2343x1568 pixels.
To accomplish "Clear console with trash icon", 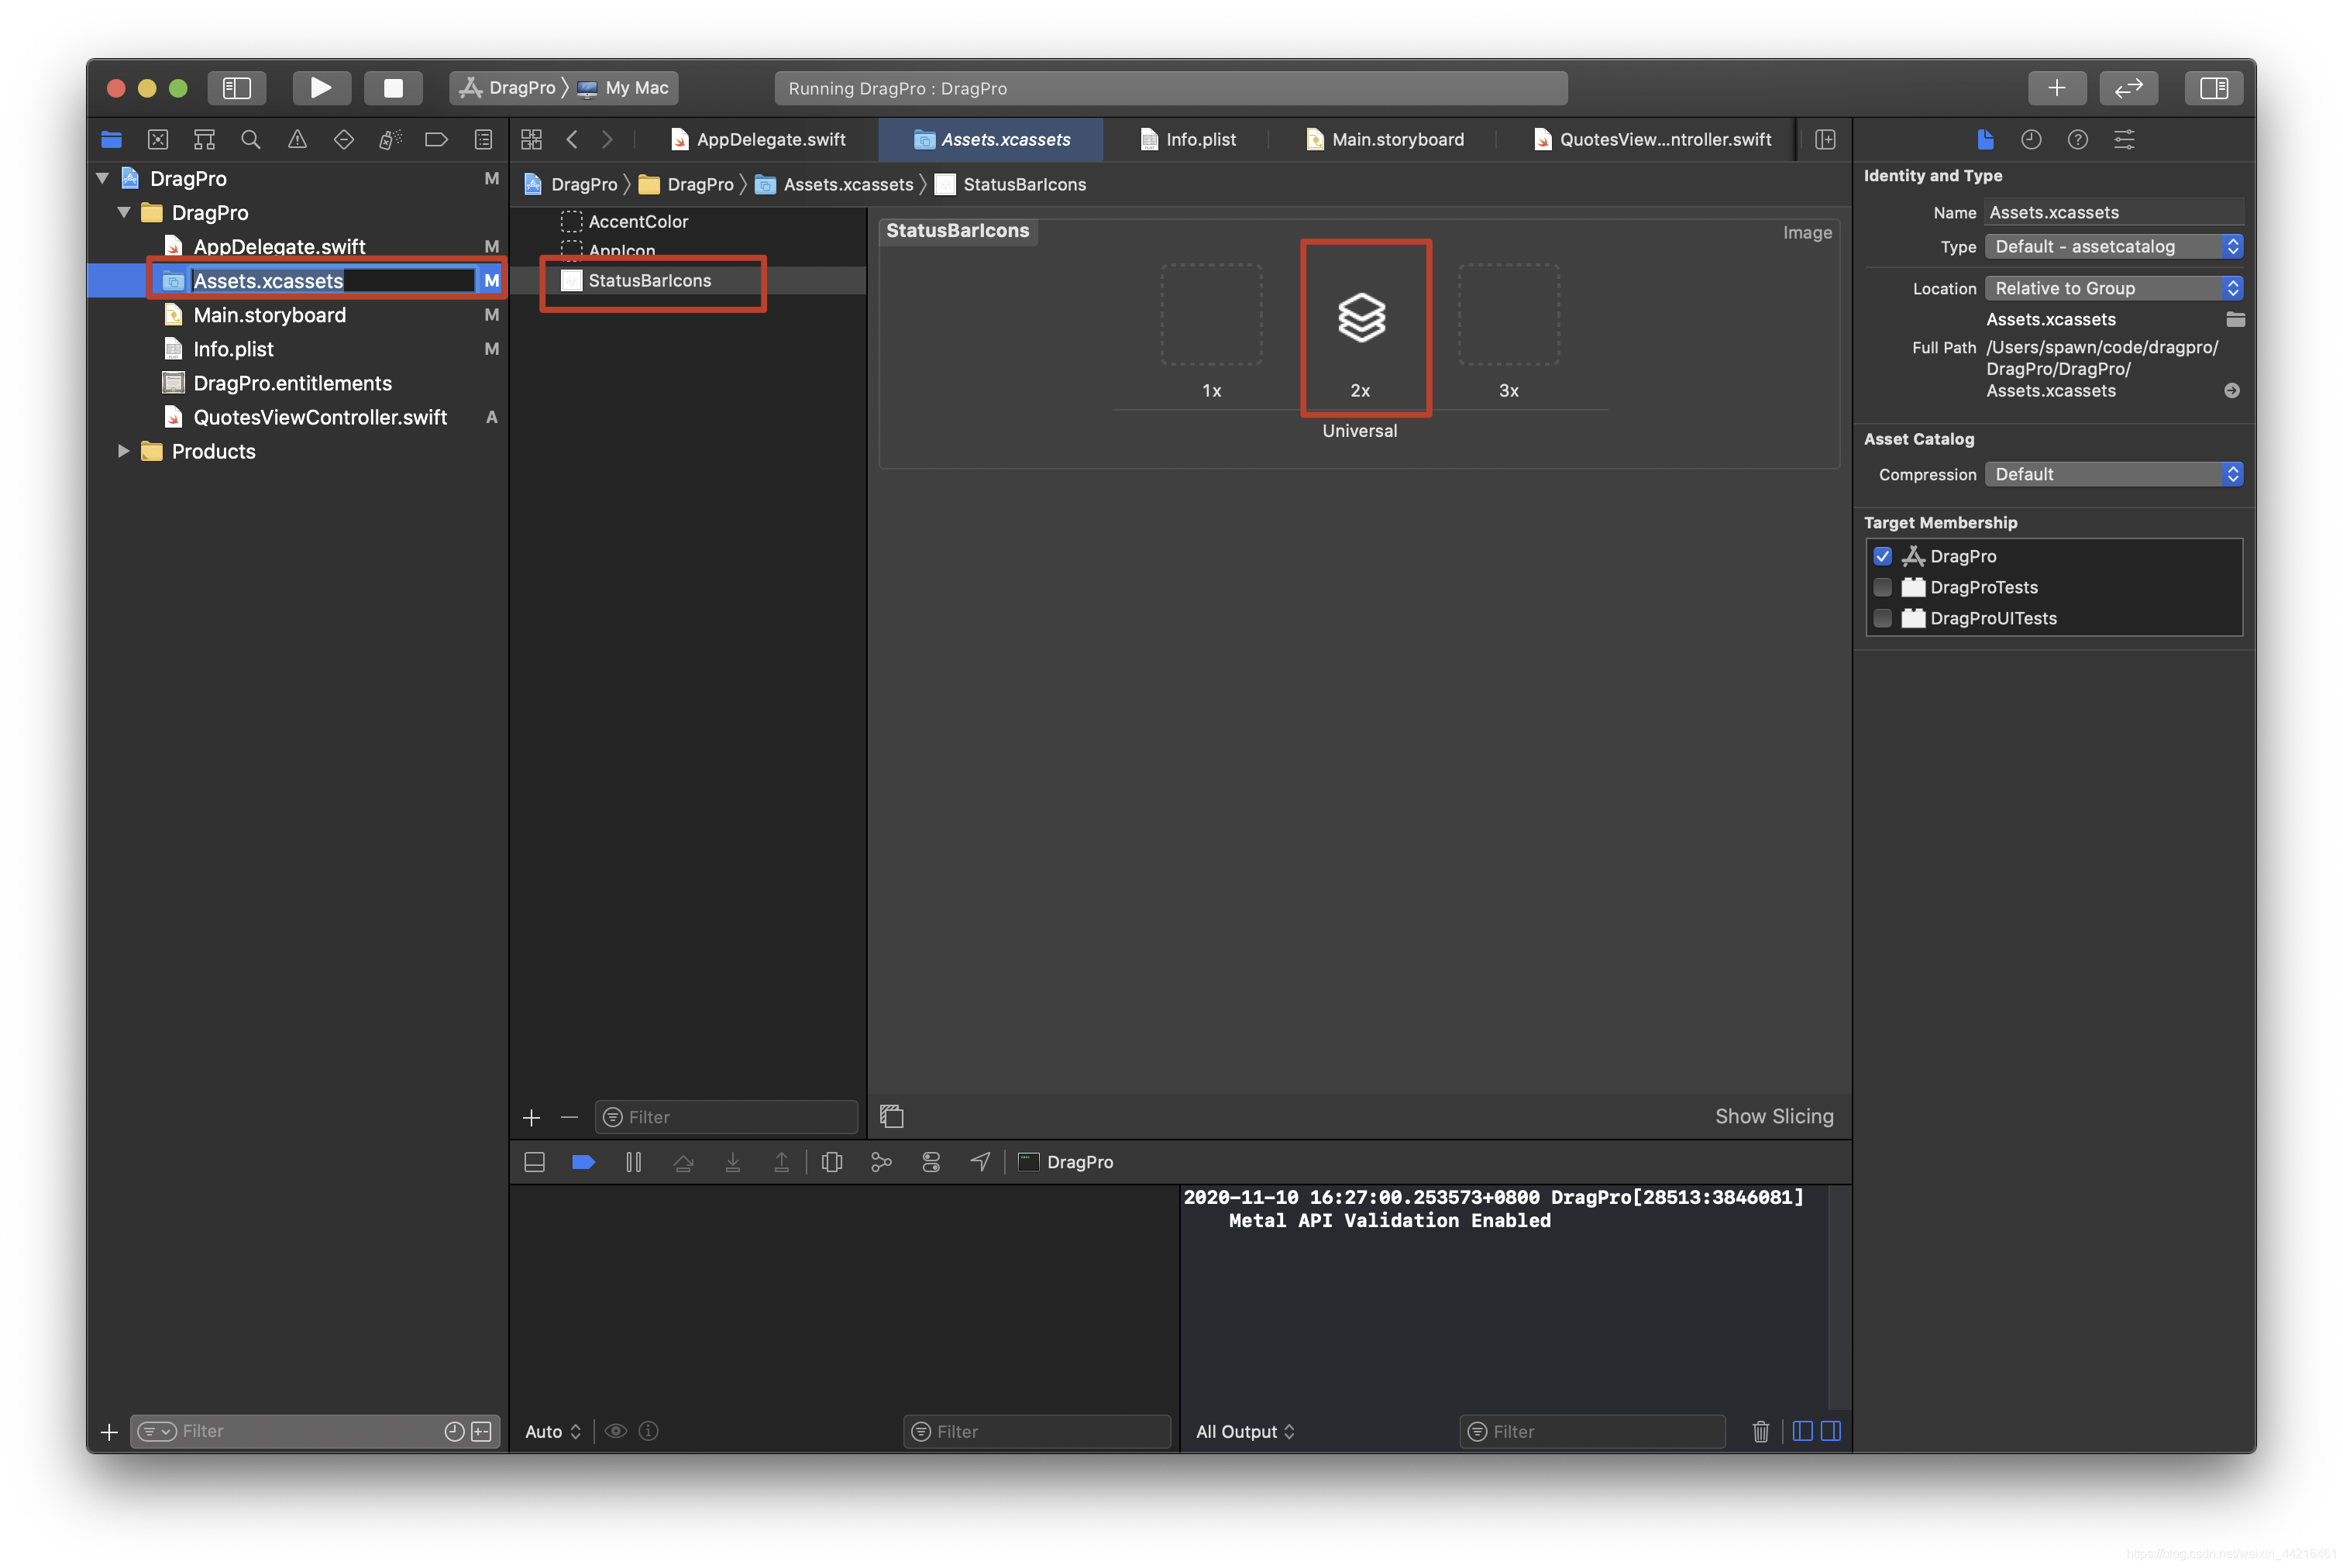I will point(1760,1431).
